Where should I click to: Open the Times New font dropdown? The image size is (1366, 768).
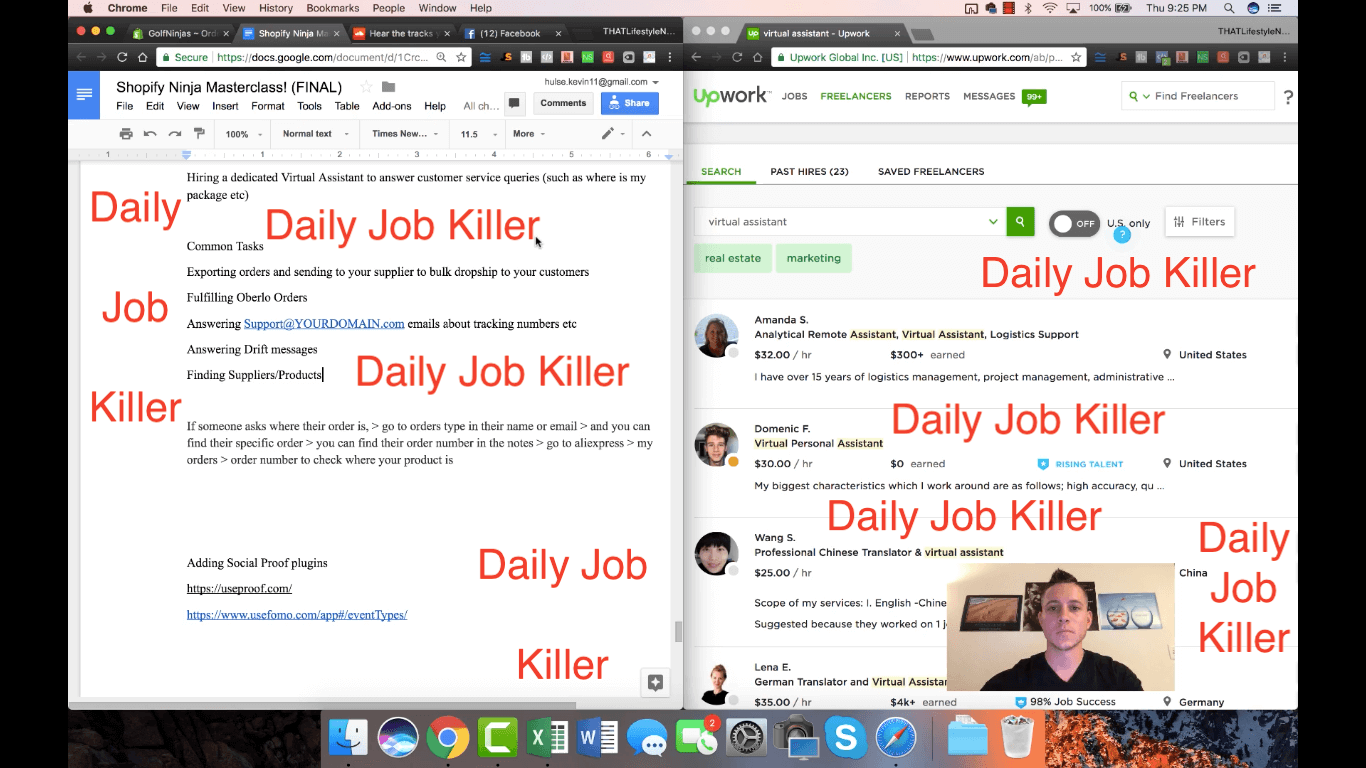(x=405, y=134)
